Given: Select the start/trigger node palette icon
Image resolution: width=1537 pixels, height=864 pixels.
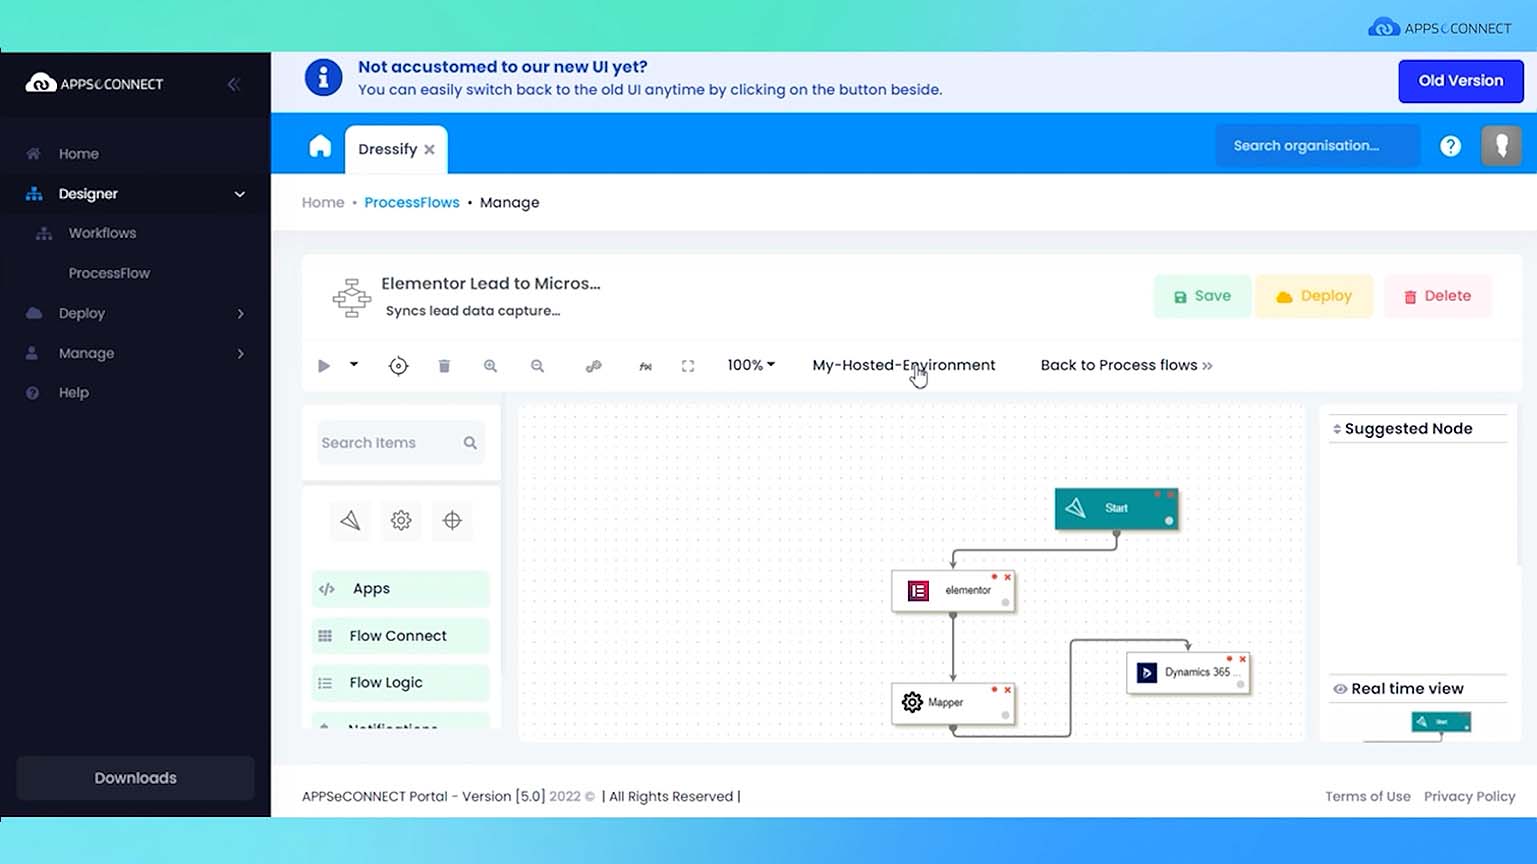Looking at the screenshot, I should 350,520.
